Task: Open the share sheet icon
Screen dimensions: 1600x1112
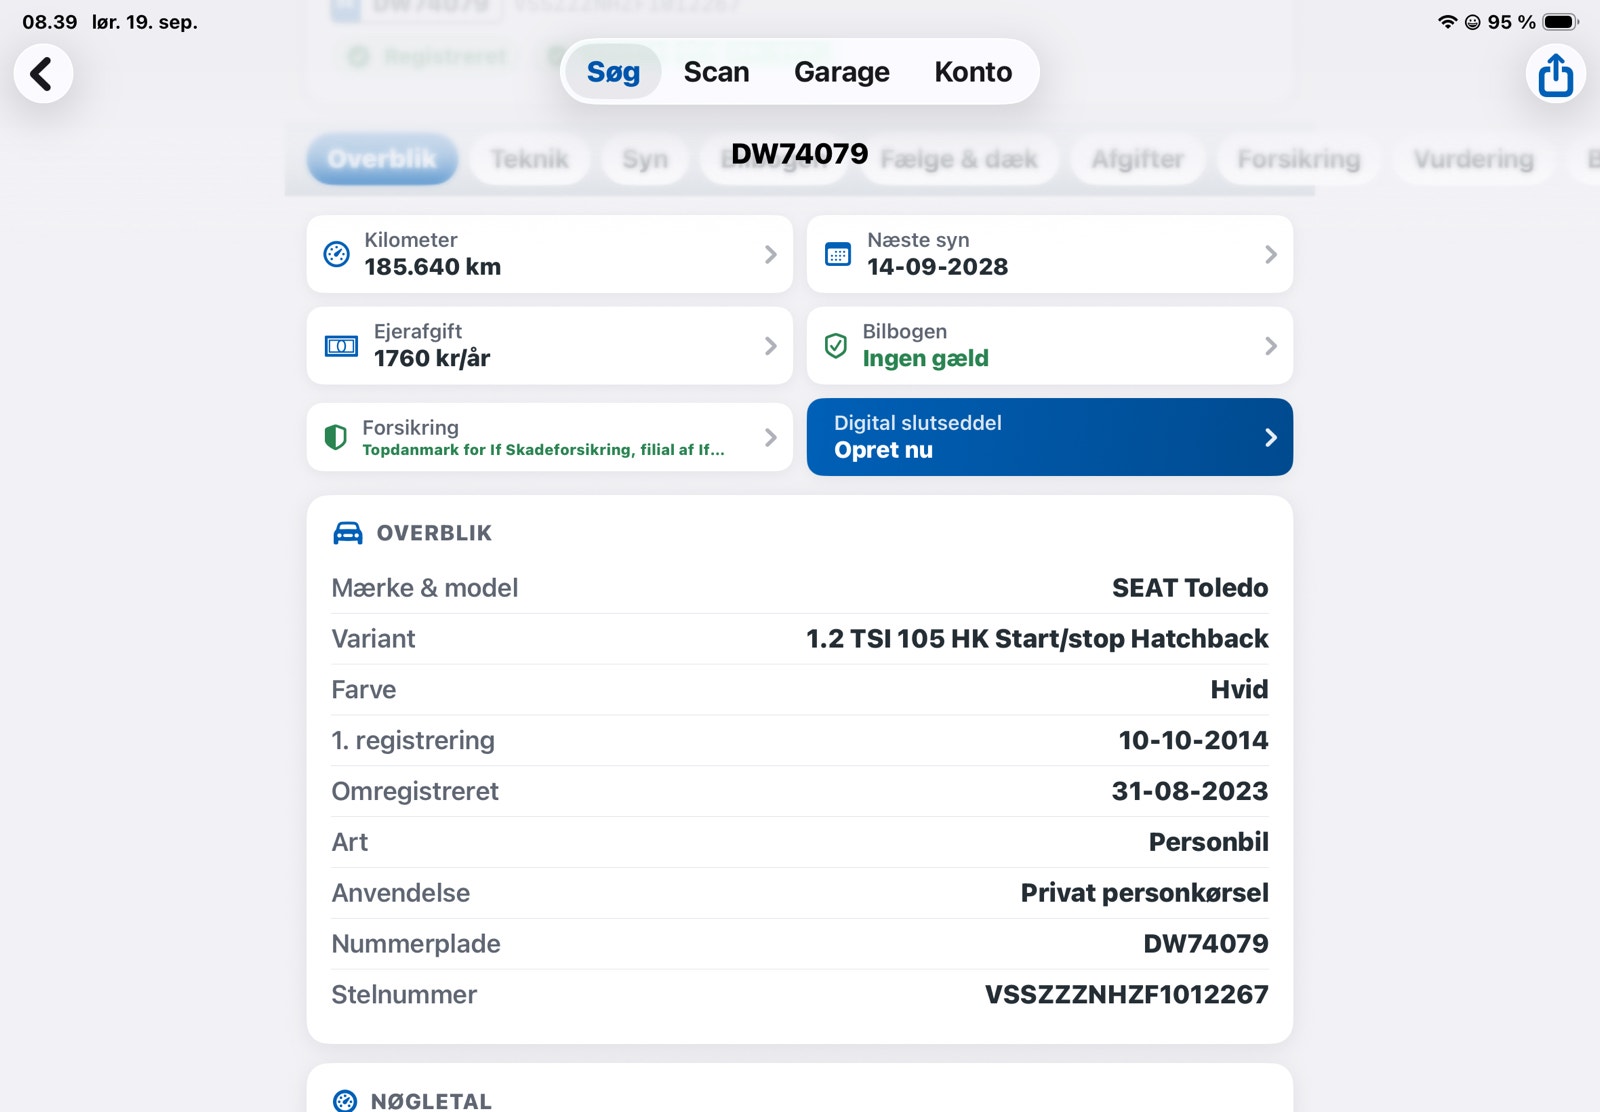Action: pyautogui.click(x=1555, y=74)
